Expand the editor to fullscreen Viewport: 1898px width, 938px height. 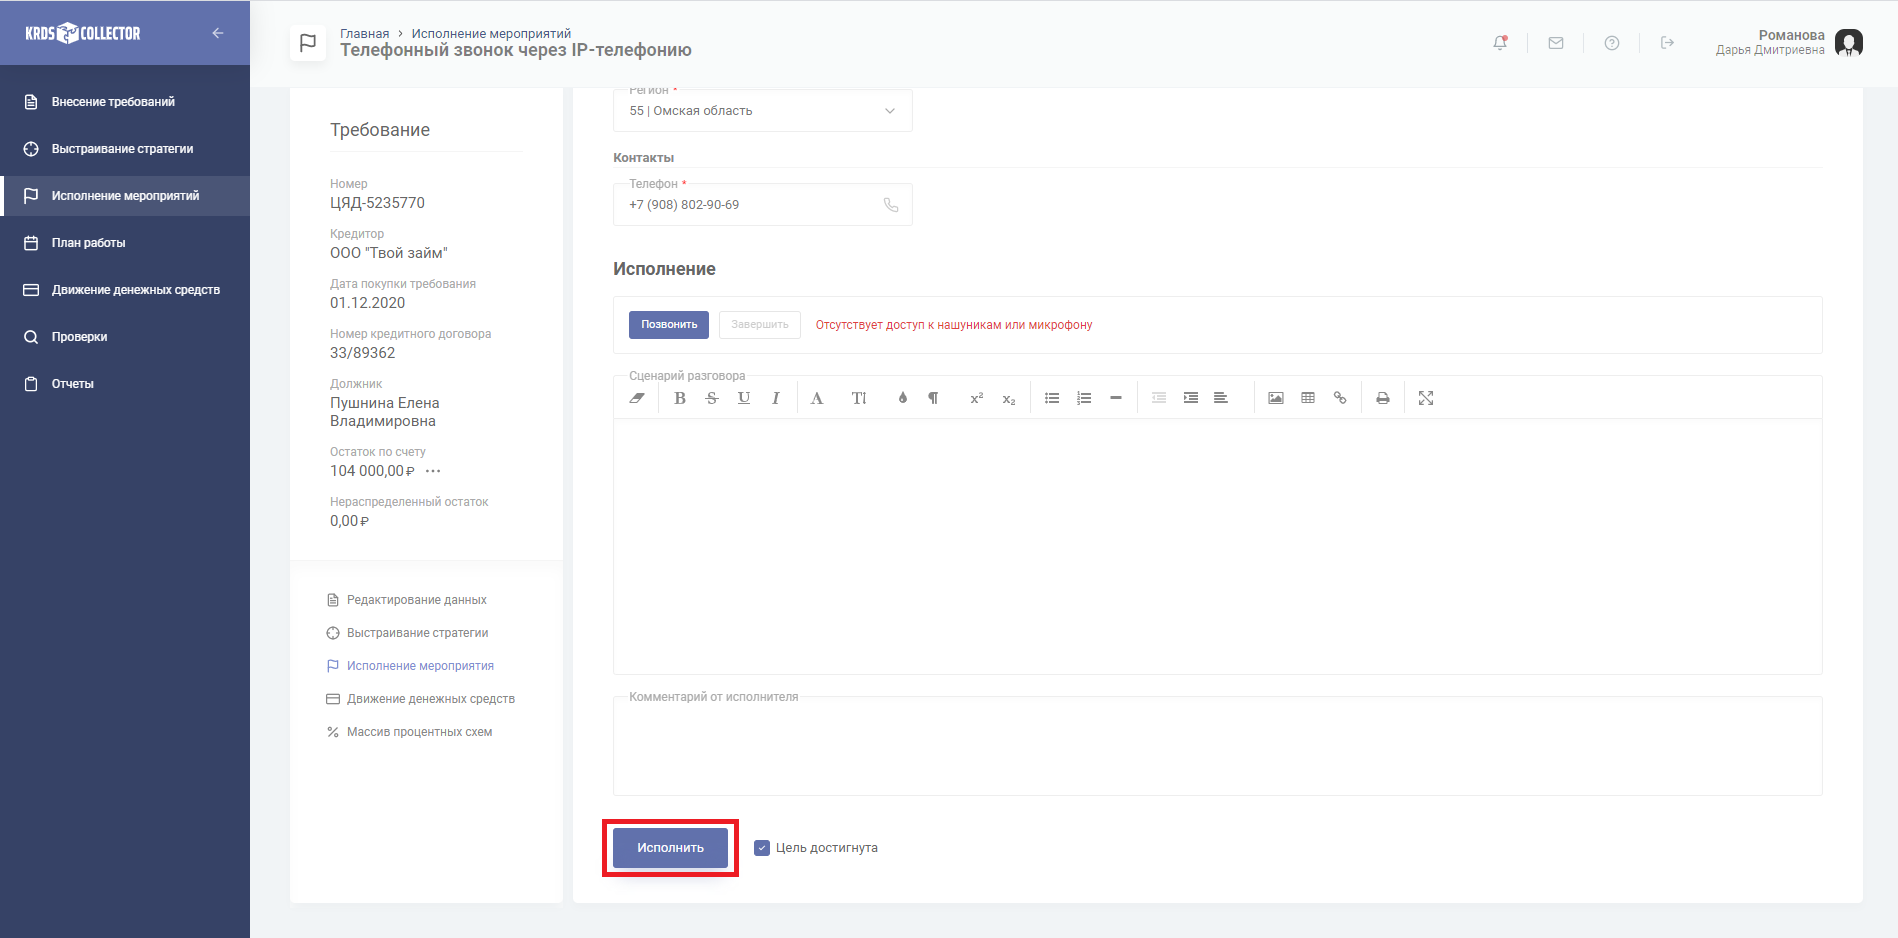pos(1426,398)
